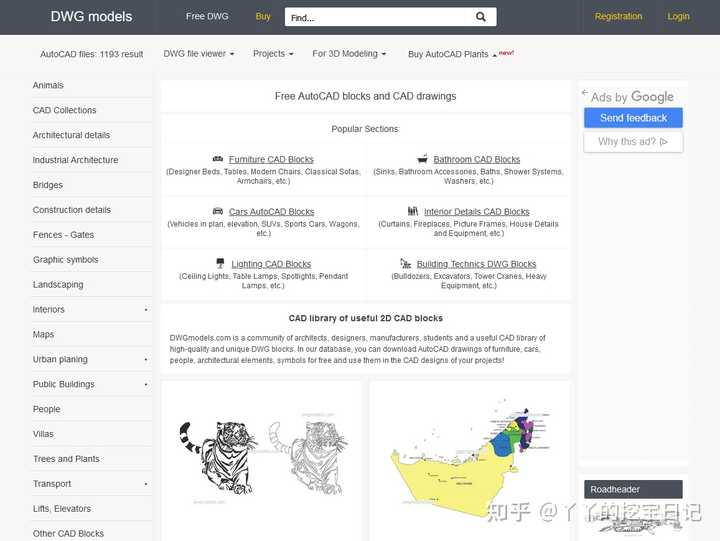
Task: Open the For 3D Modeling dropdown
Action: (349, 54)
